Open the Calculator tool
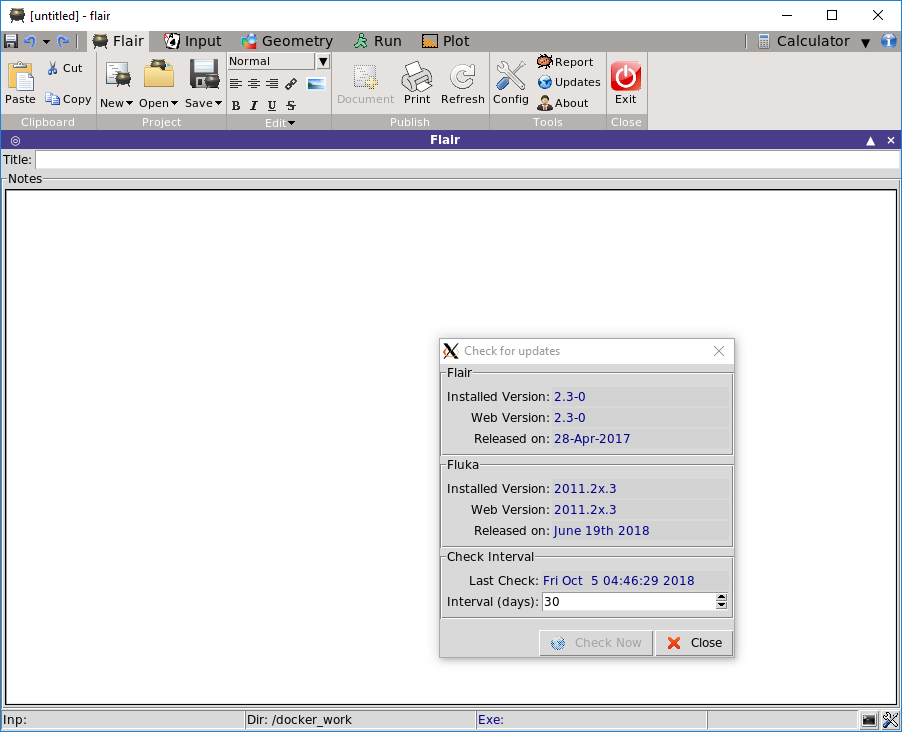 pos(804,41)
